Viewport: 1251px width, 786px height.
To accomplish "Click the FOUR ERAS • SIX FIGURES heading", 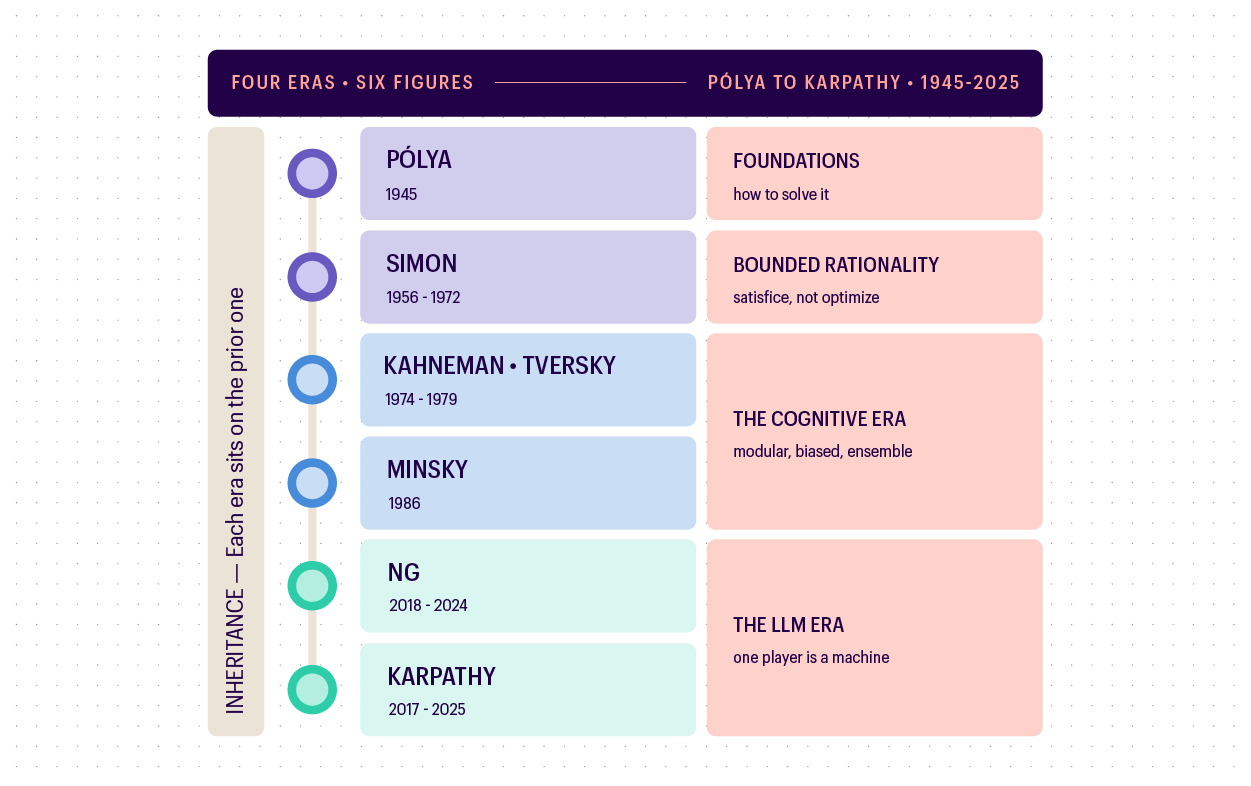I will (x=352, y=83).
